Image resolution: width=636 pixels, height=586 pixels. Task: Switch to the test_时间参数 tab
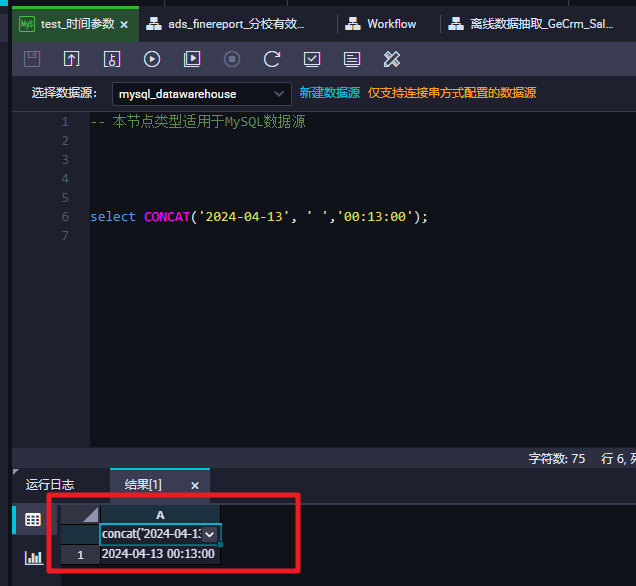75,24
